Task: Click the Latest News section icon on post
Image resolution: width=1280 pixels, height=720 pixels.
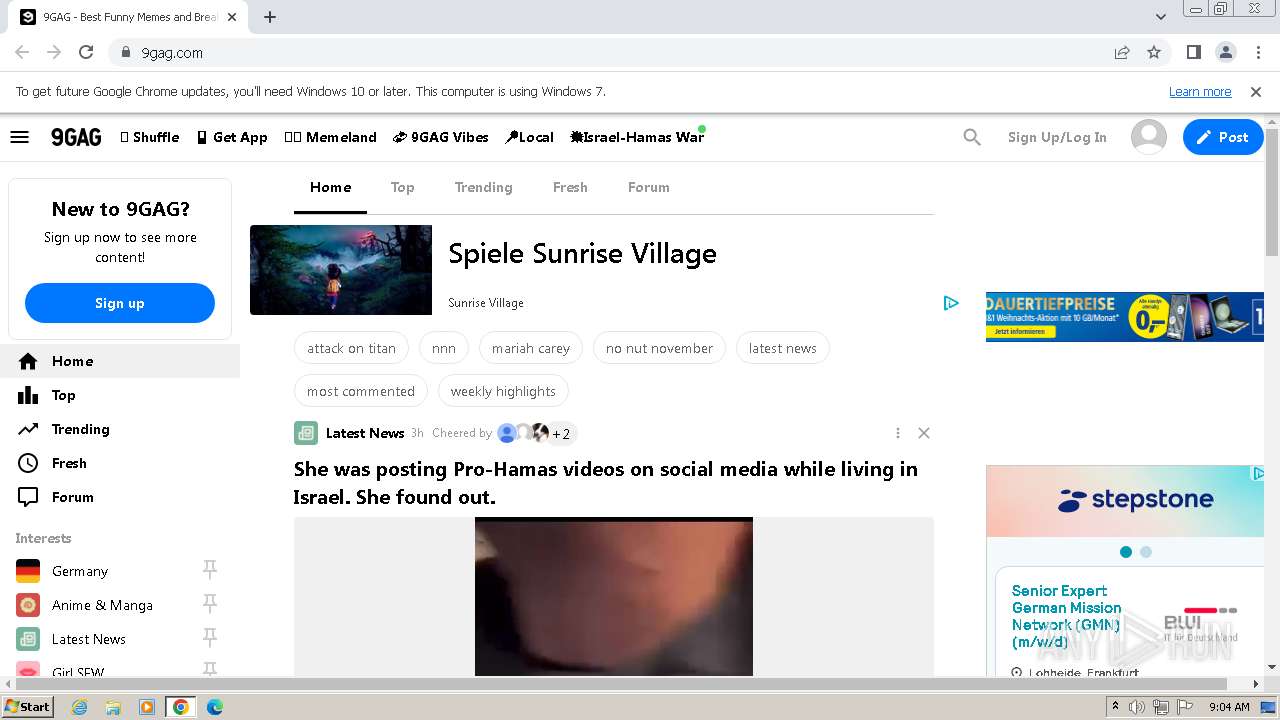Action: point(306,433)
